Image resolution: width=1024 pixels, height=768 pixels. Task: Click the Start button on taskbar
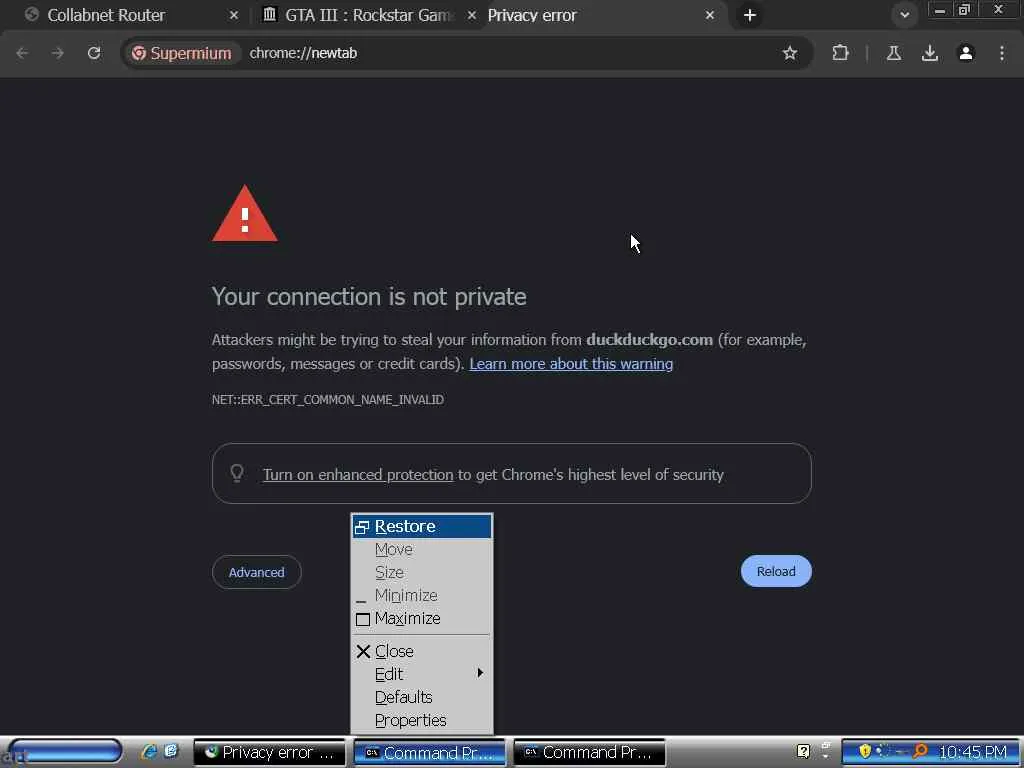[x=64, y=752]
